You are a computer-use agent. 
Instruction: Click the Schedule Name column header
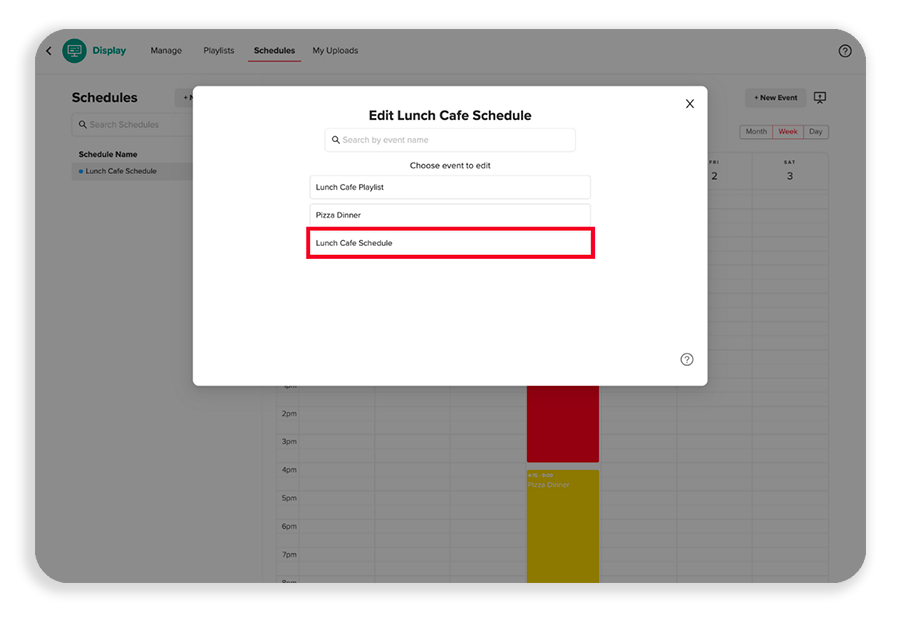click(x=108, y=154)
